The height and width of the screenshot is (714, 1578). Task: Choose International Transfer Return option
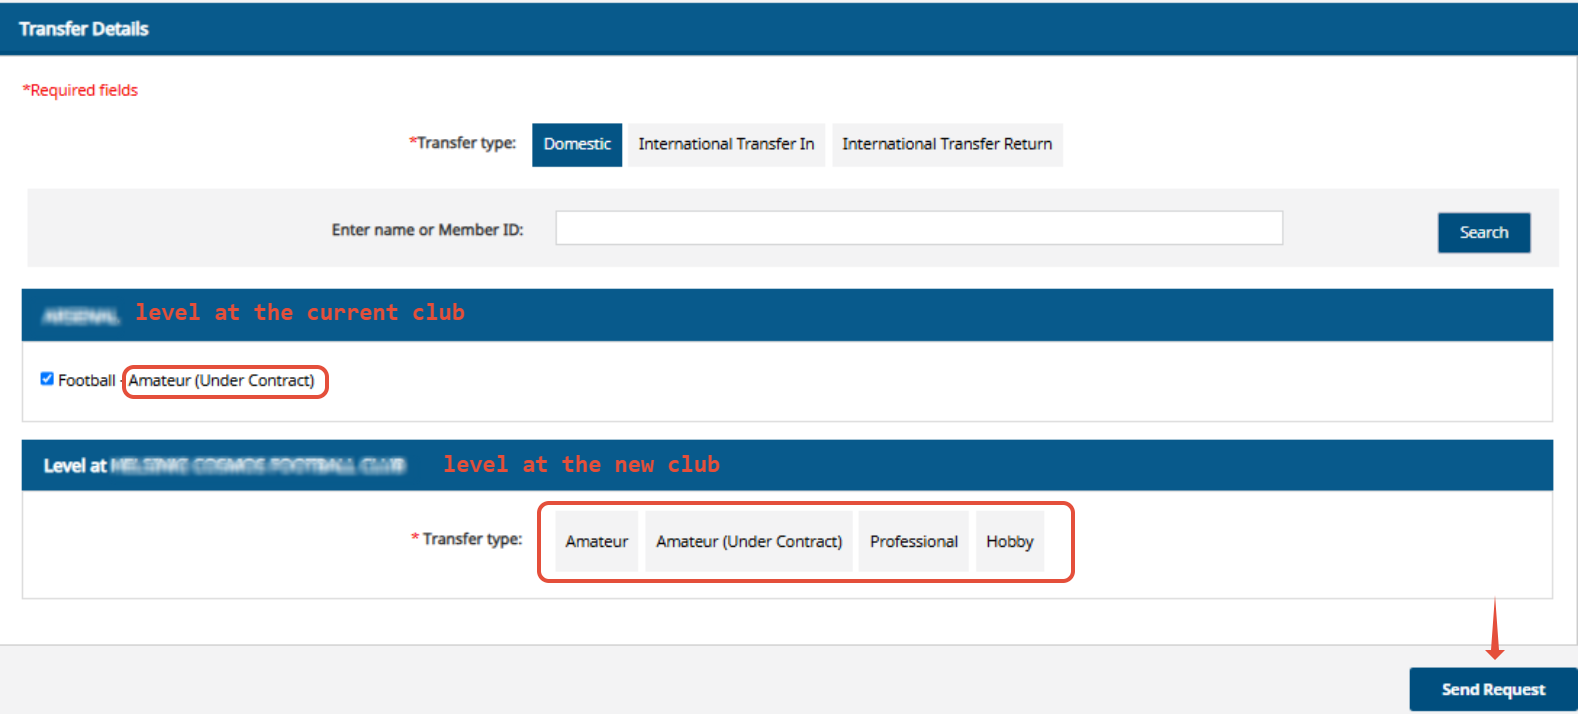click(x=947, y=144)
